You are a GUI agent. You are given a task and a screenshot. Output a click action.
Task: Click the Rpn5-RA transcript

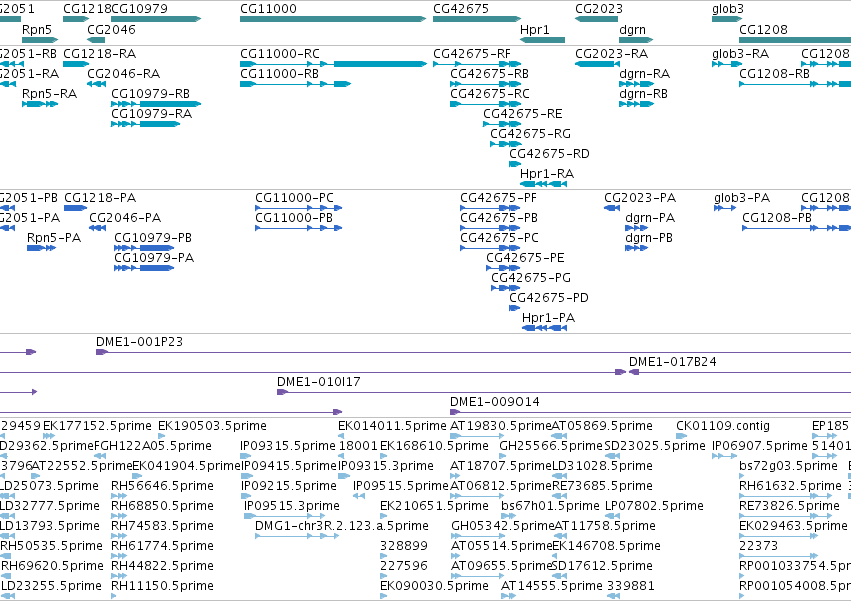[x=40, y=104]
